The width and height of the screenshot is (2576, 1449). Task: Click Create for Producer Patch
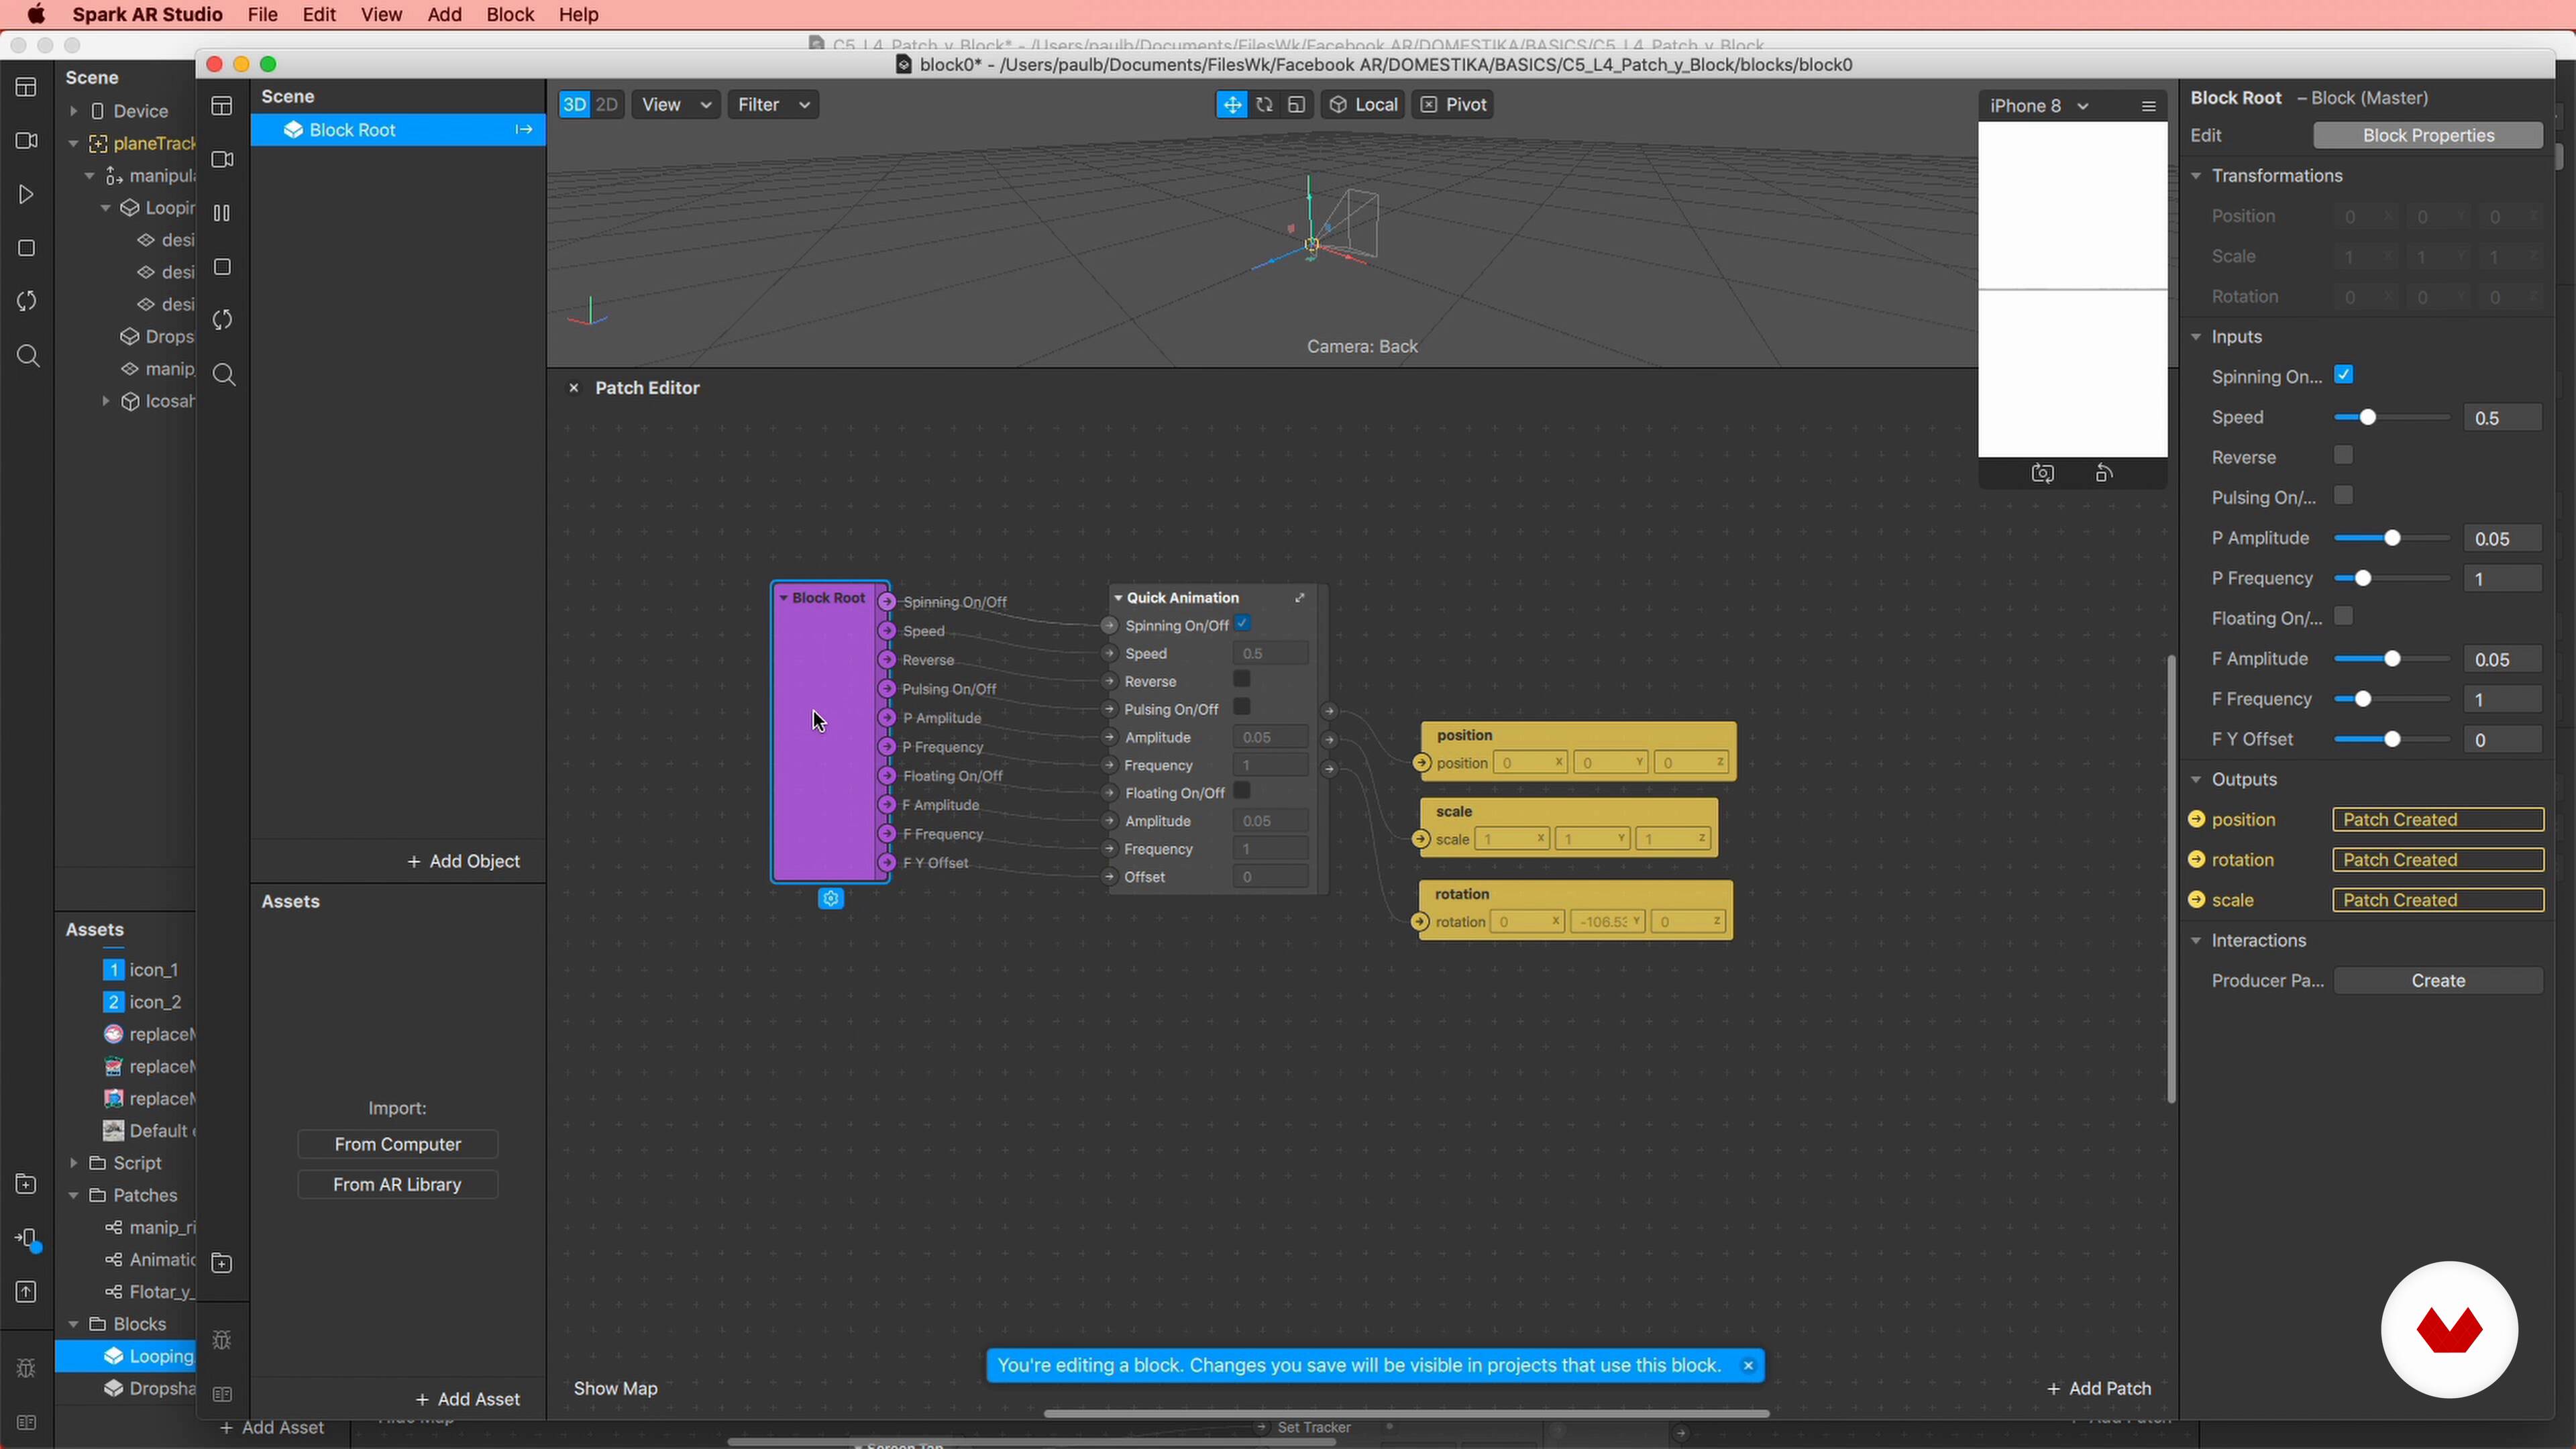[2438, 981]
